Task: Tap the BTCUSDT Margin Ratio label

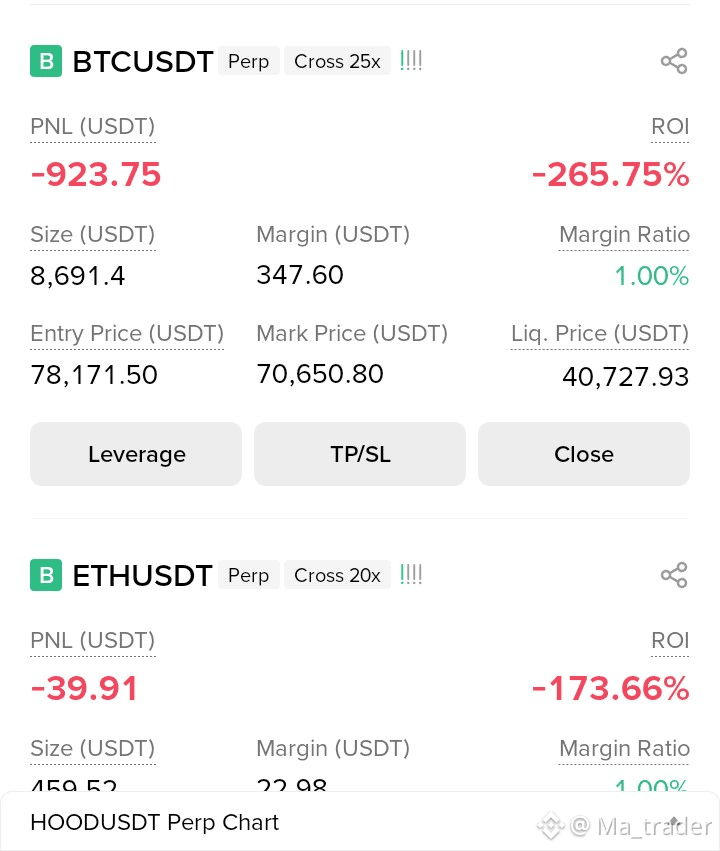Action: pos(624,235)
